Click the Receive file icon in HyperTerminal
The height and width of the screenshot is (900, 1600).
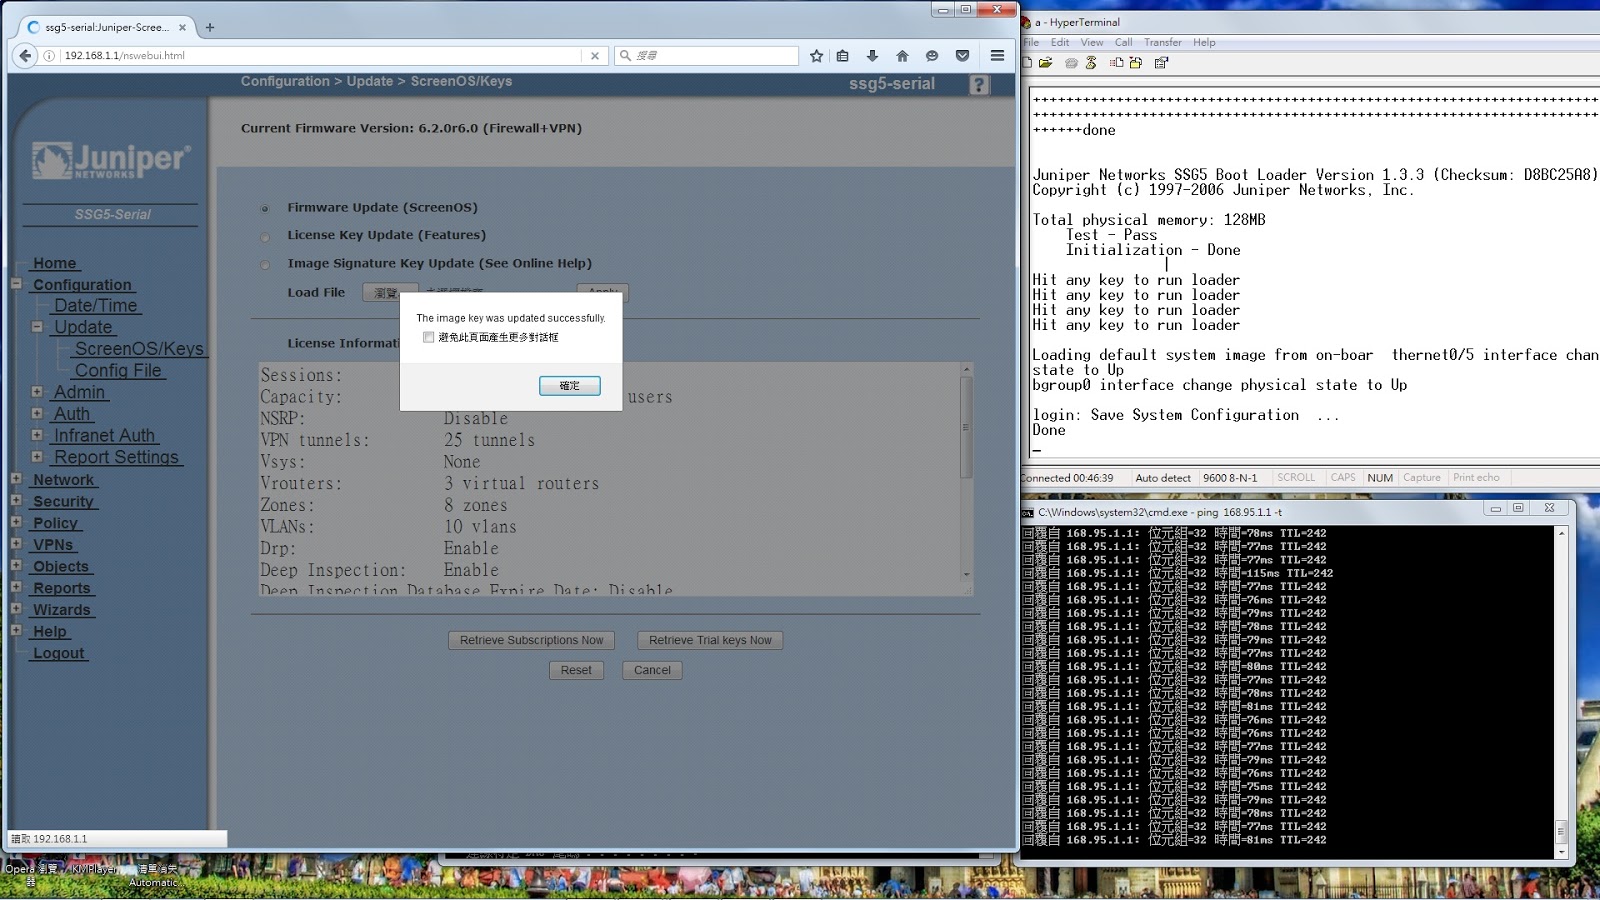1136,63
